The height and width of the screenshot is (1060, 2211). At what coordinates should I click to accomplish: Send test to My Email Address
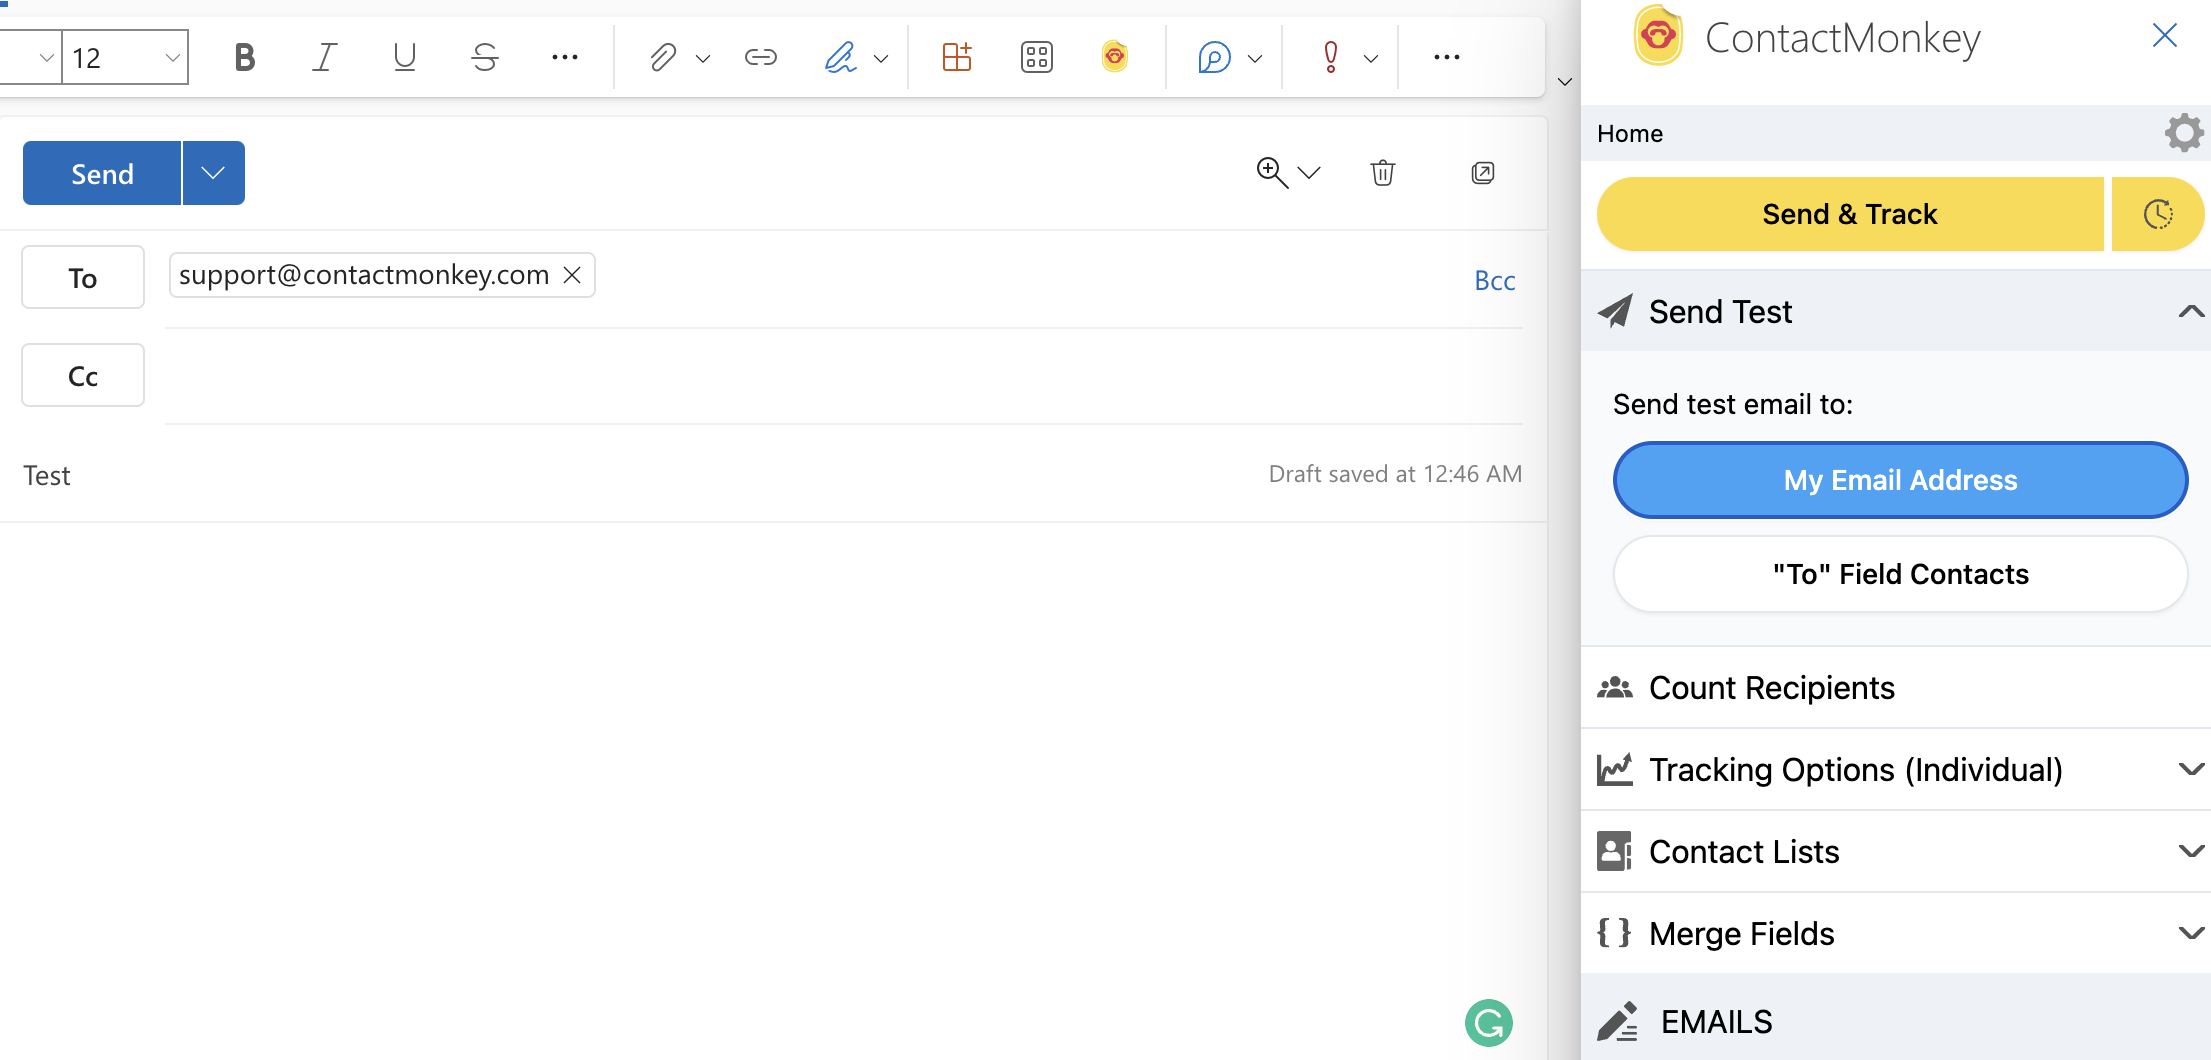point(1900,480)
